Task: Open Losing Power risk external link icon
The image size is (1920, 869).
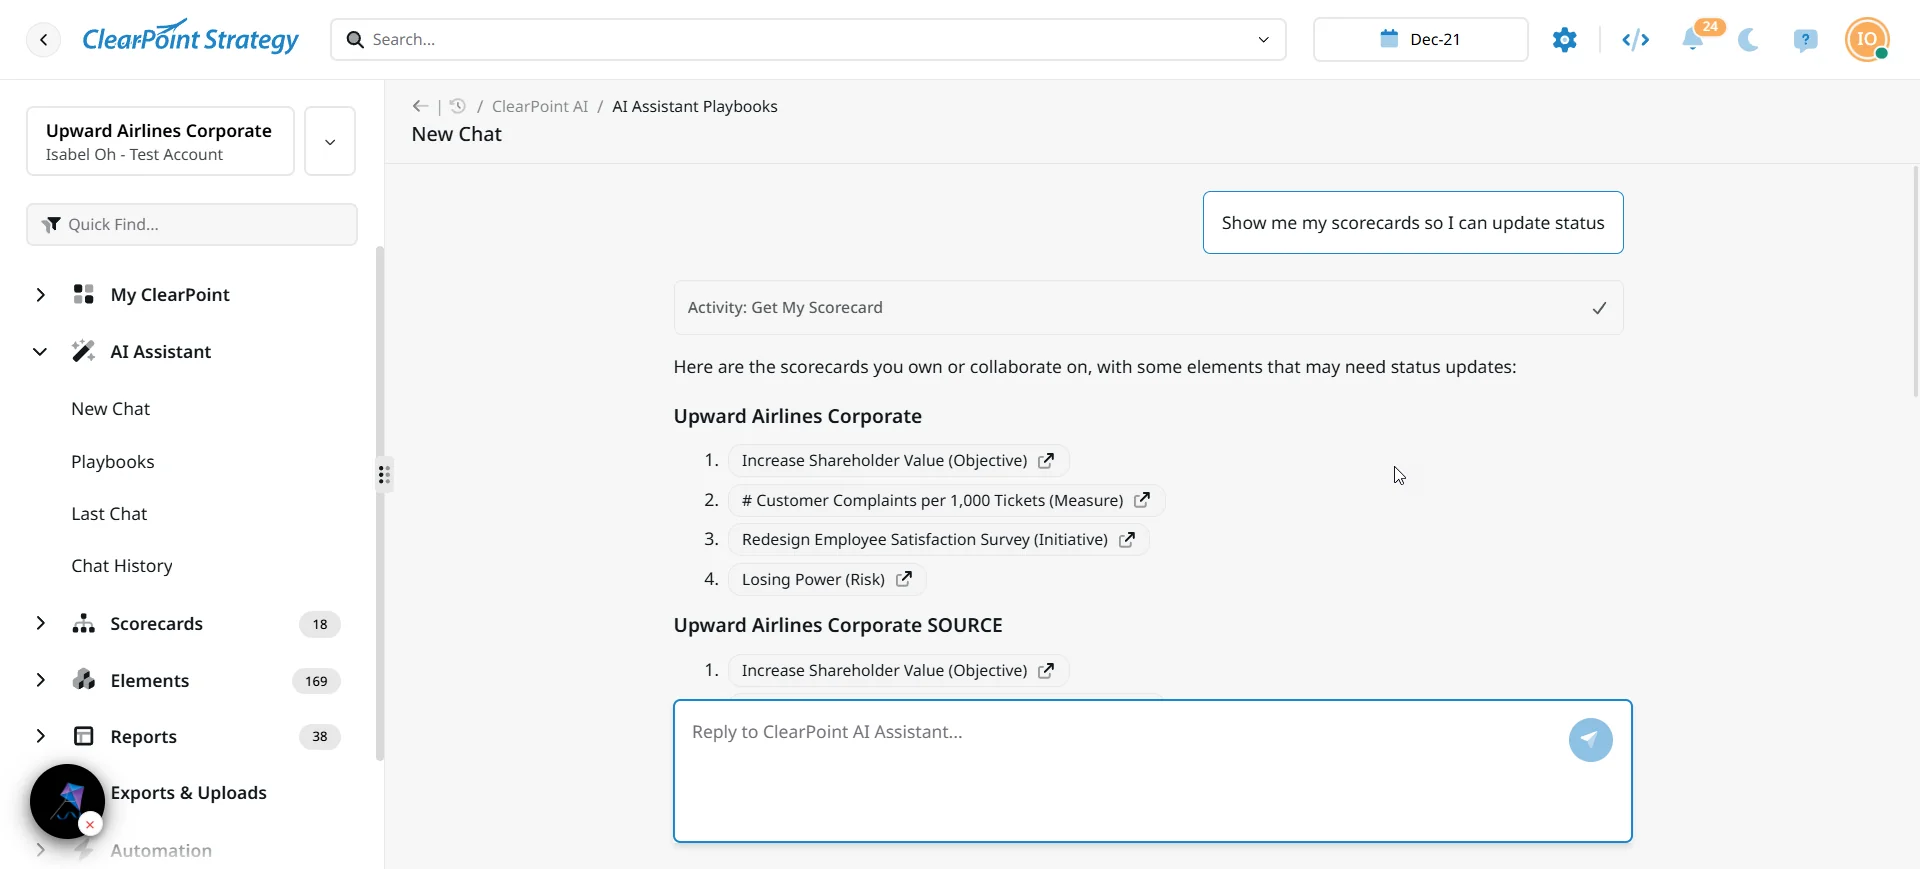Action: (x=904, y=579)
